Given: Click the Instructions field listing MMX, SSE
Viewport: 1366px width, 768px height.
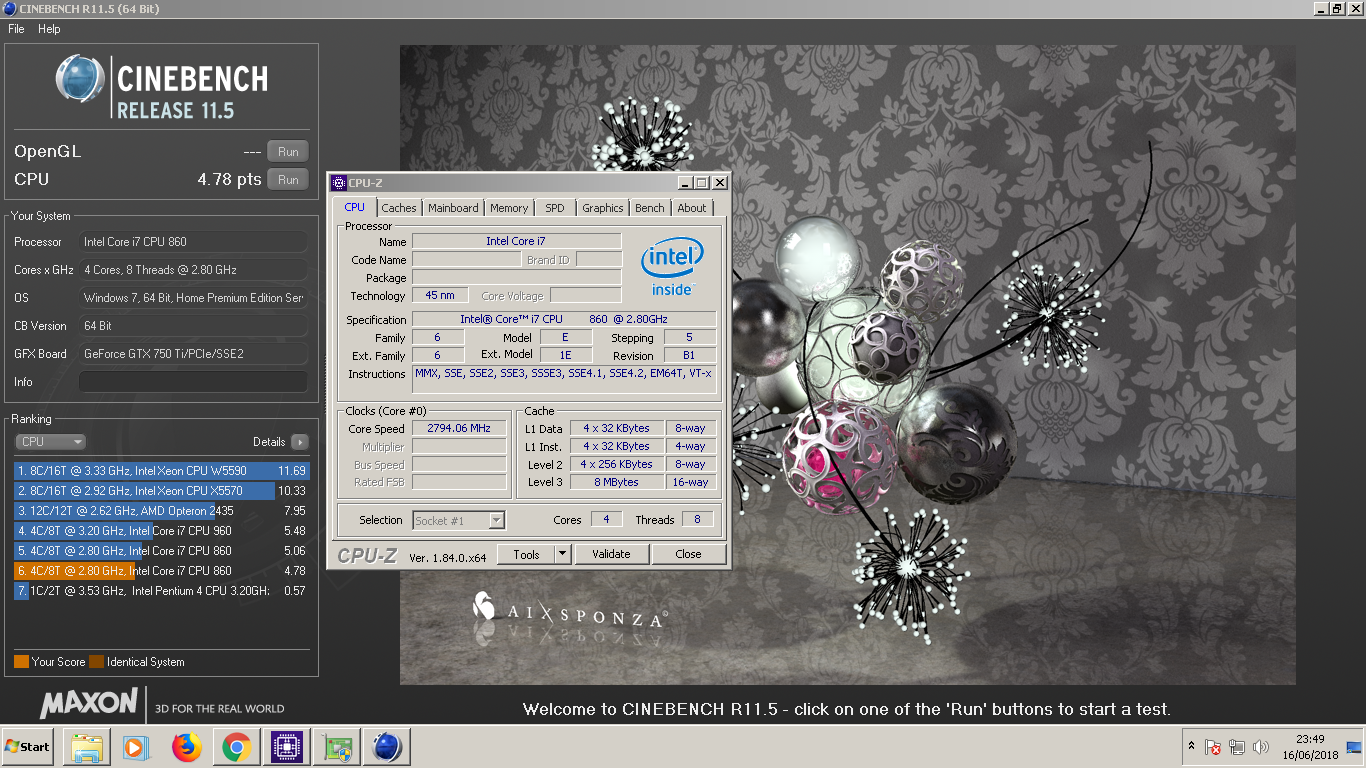Looking at the screenshot, I should [564, 378].
